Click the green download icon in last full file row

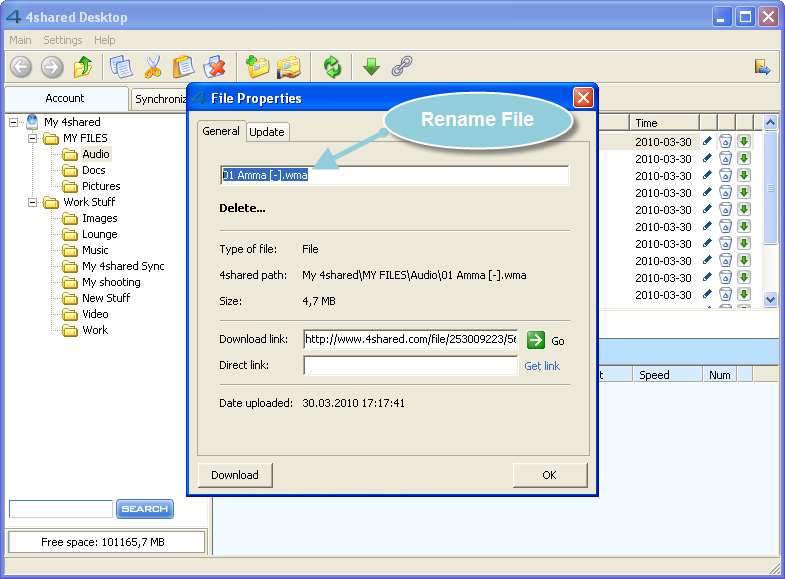(744, 295)
